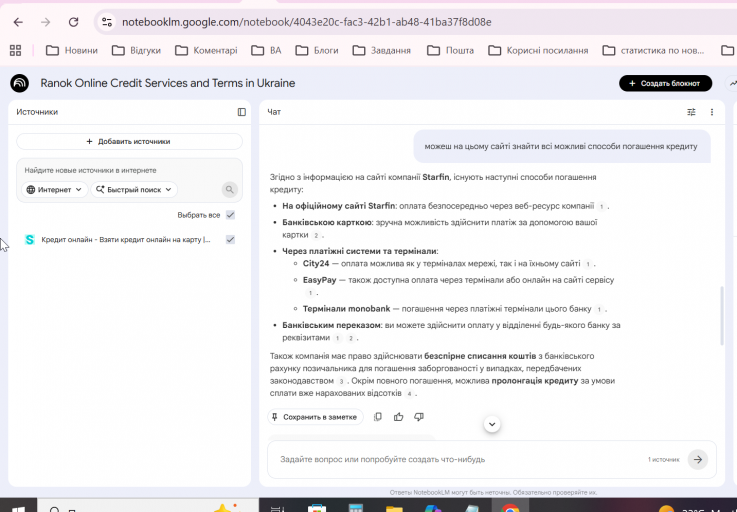Give the response a thumbs up
This screenshot has height=512, width=737.
pos(399,417)
